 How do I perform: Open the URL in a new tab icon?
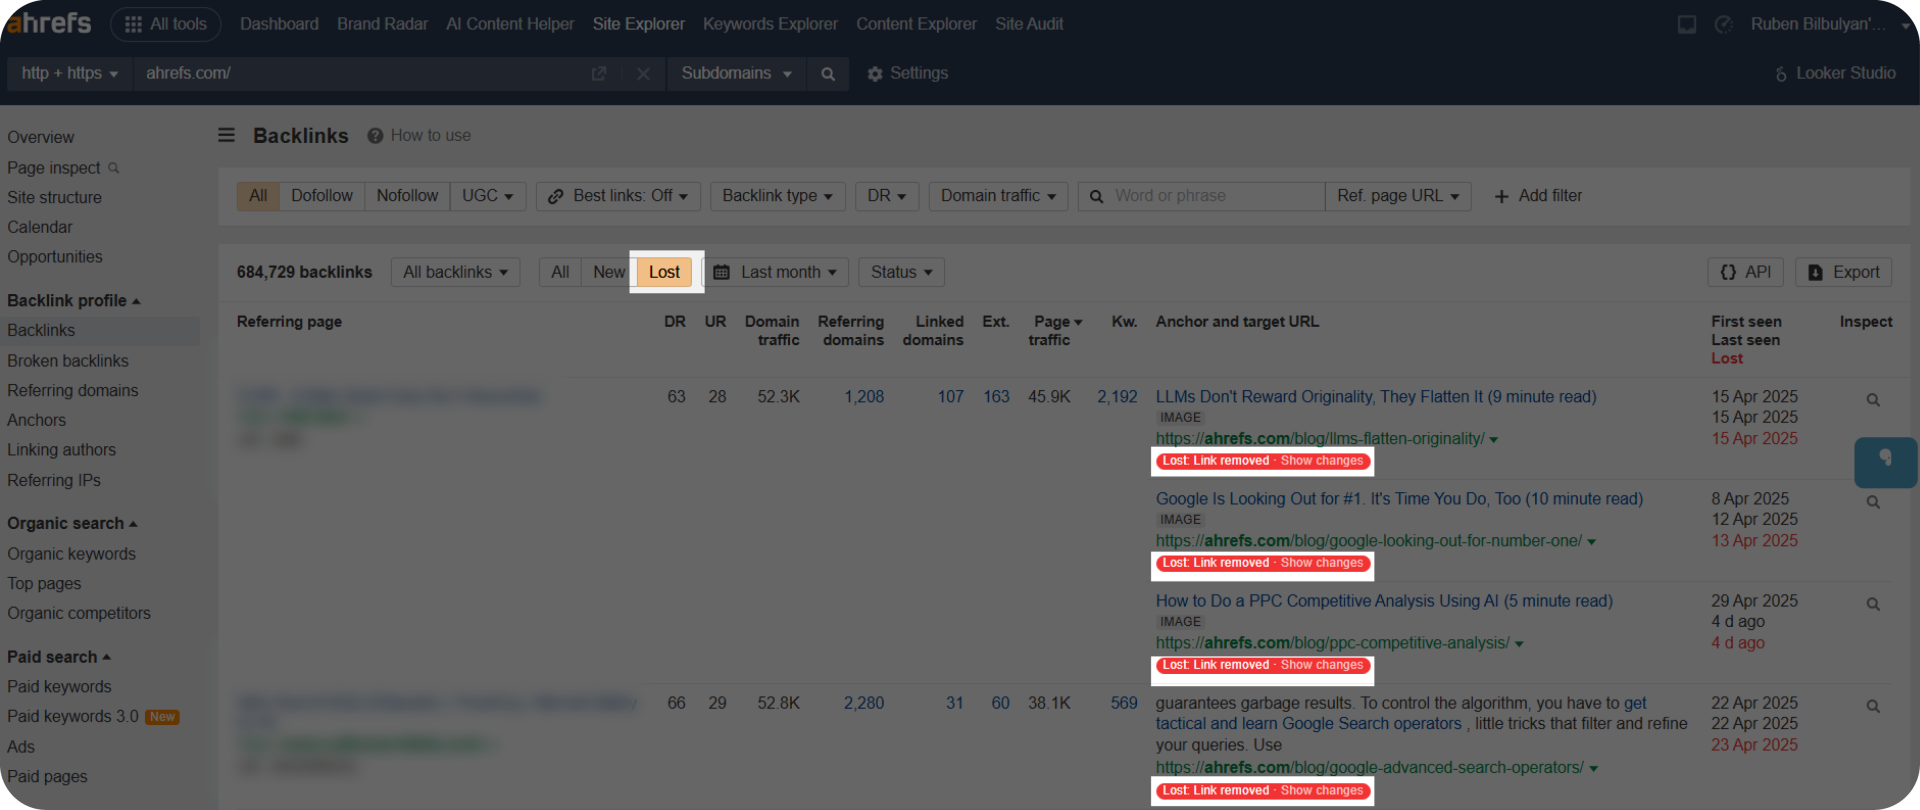(x=599, y=74)
